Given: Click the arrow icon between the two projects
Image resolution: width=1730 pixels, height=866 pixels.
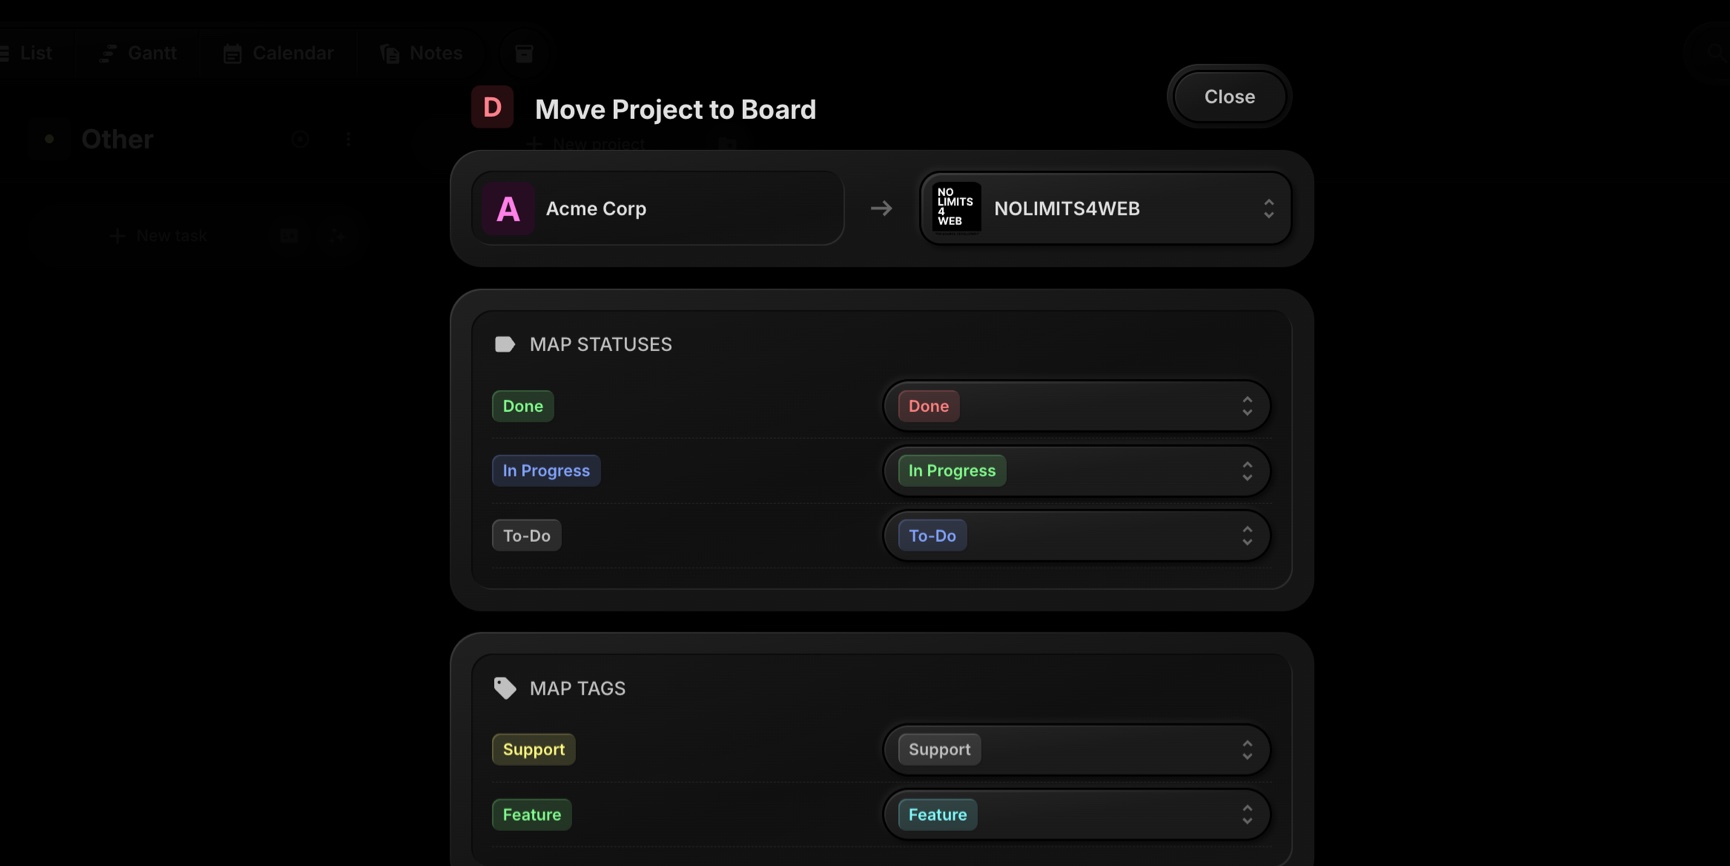Looking at the screenshot, I should [881, 208].
